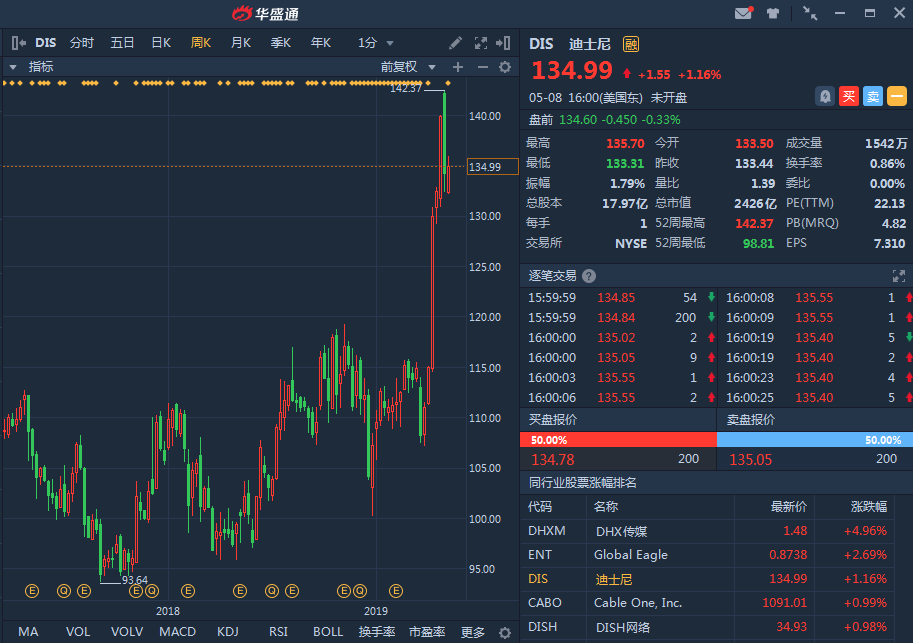The width and height of the screenshot is (913, 643).
Task: Expand tick-by-tick trades panel
Action: pos(898,276)
